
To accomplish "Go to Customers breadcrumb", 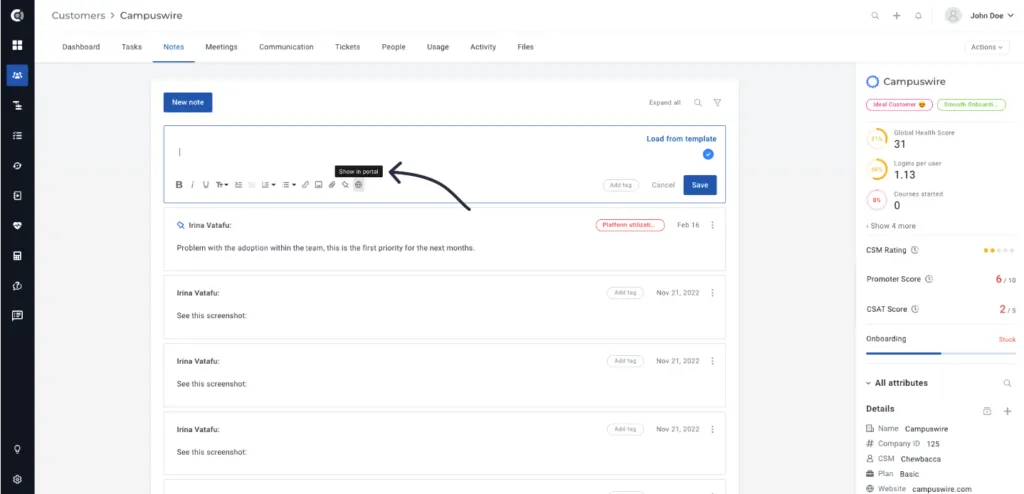I will coord(77,15).
